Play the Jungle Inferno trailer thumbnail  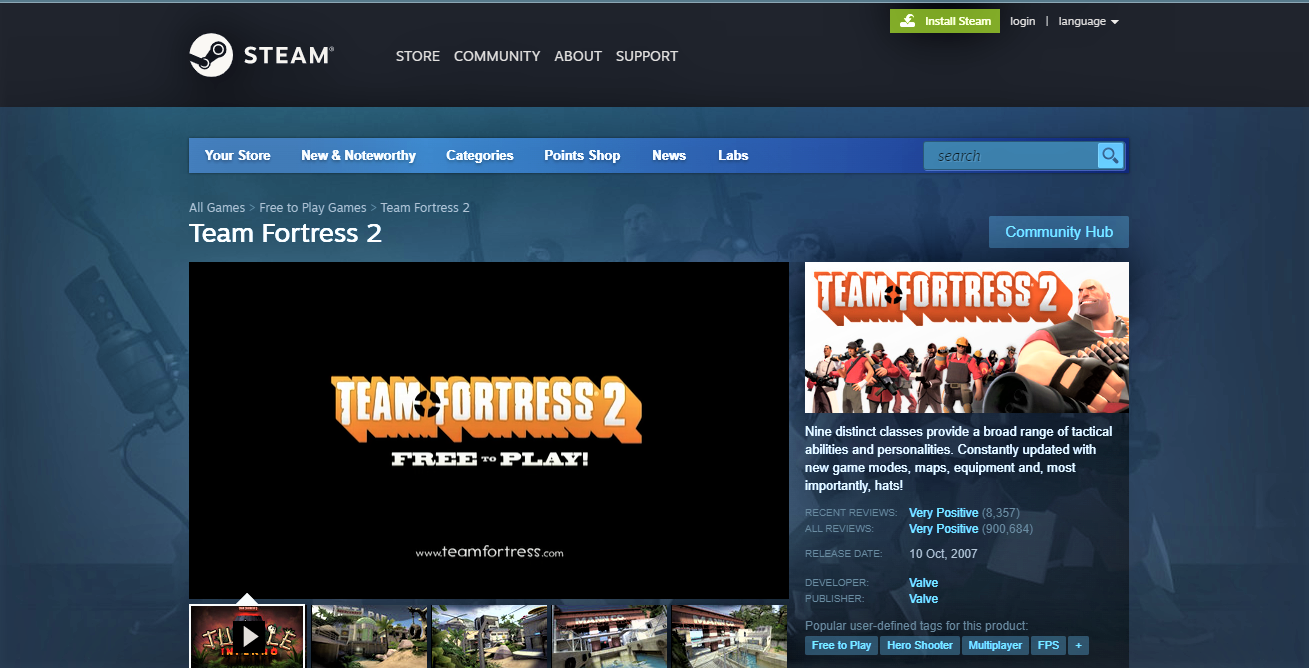[247, 635]
